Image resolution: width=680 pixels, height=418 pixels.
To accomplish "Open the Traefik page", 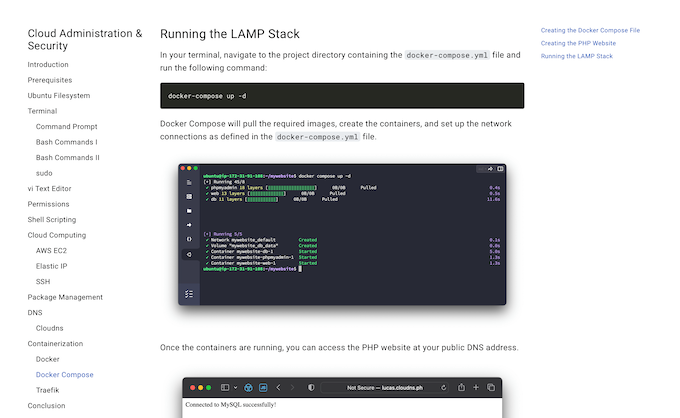I will coord(47,390).
